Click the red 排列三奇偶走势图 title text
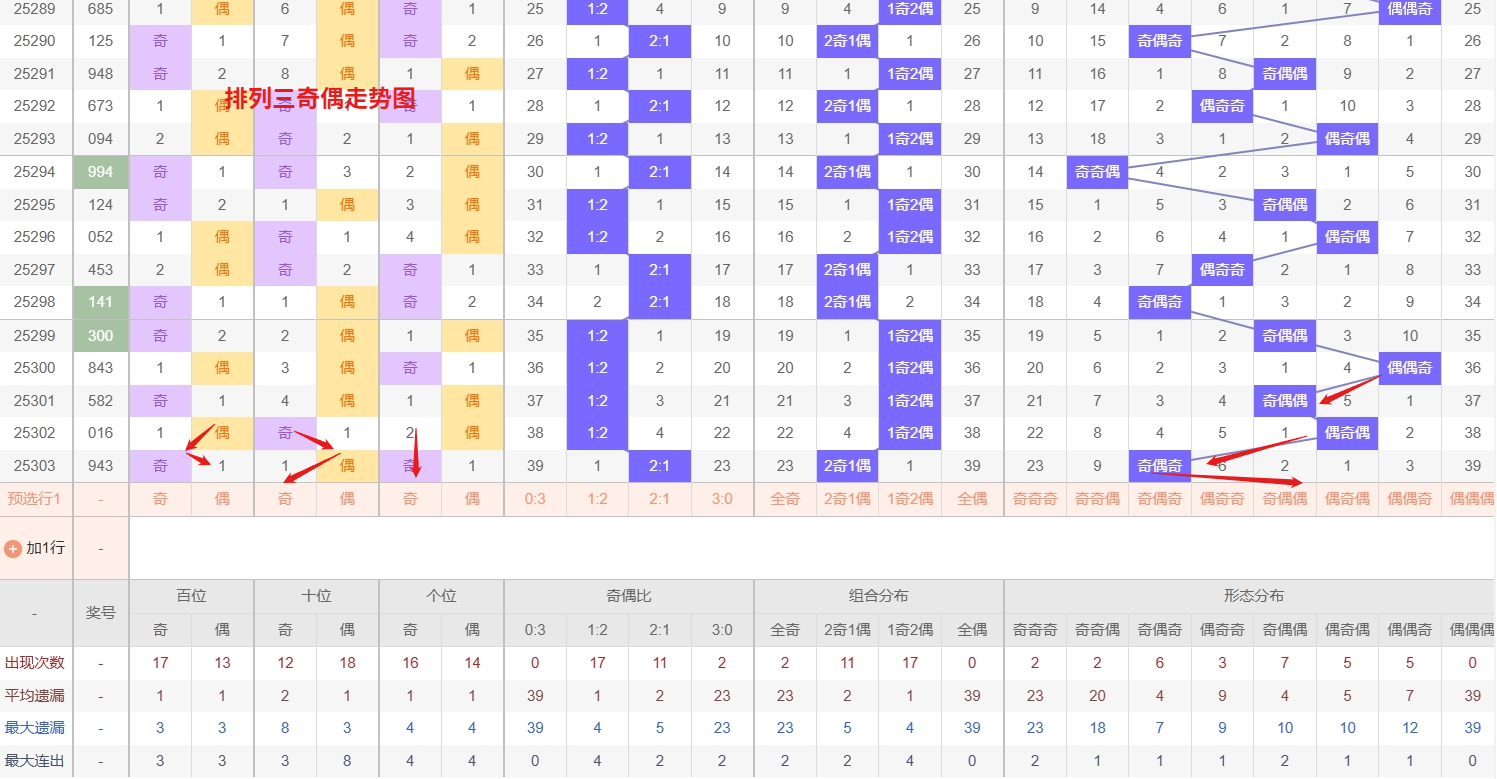Image resolution: width=1497 pixels, height=779 pixels. point(319,98)
